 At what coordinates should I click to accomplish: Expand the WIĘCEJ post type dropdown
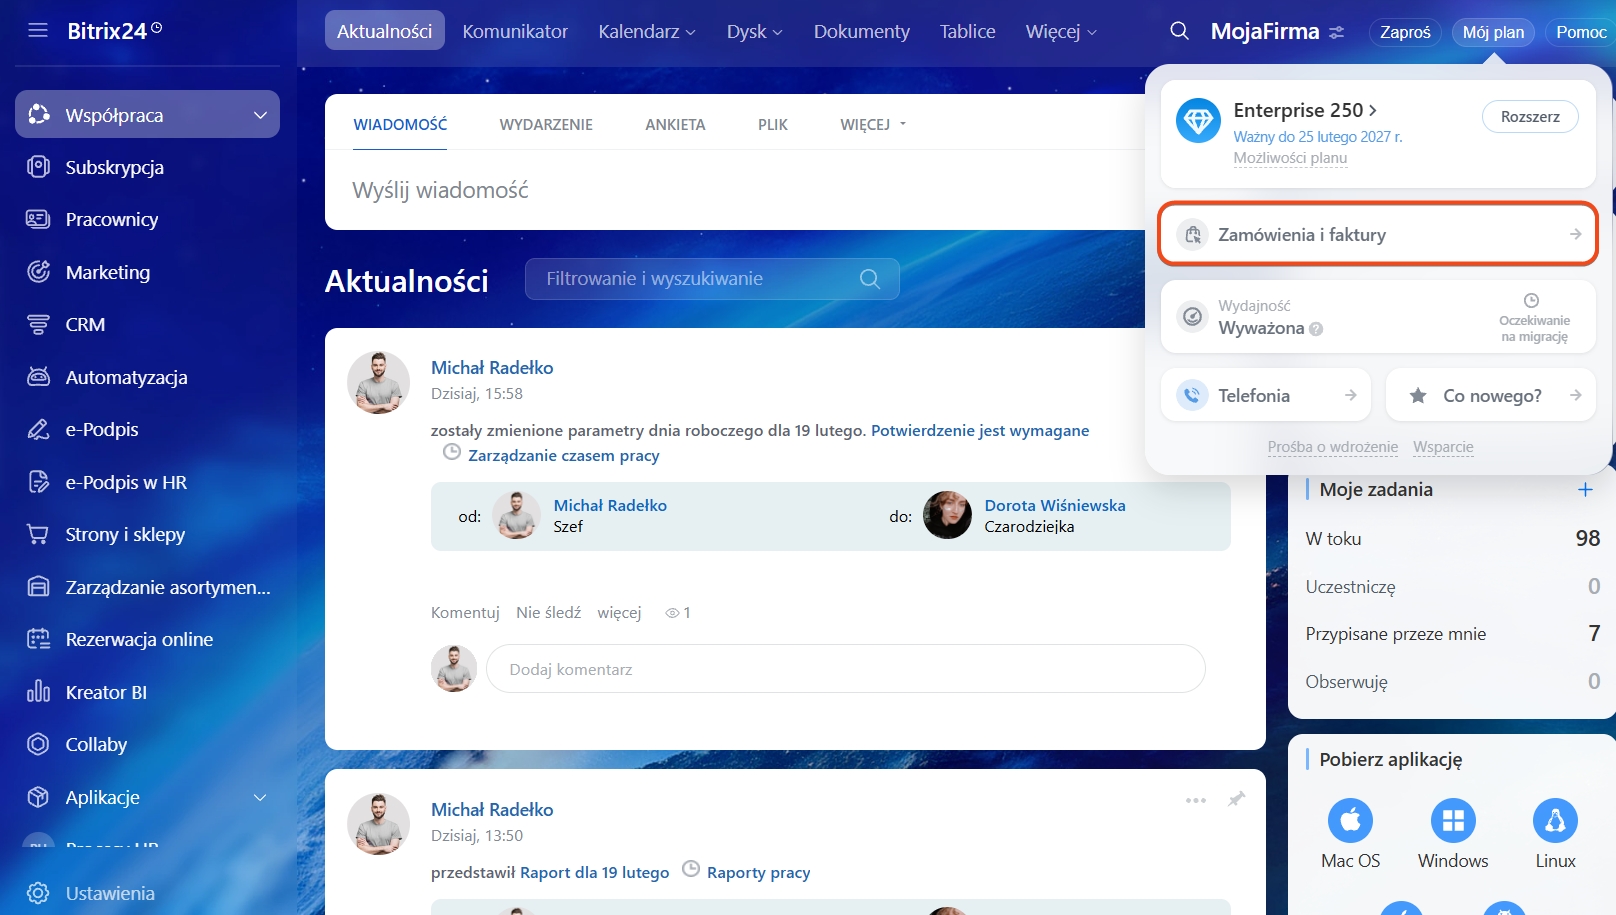point(873,124)
